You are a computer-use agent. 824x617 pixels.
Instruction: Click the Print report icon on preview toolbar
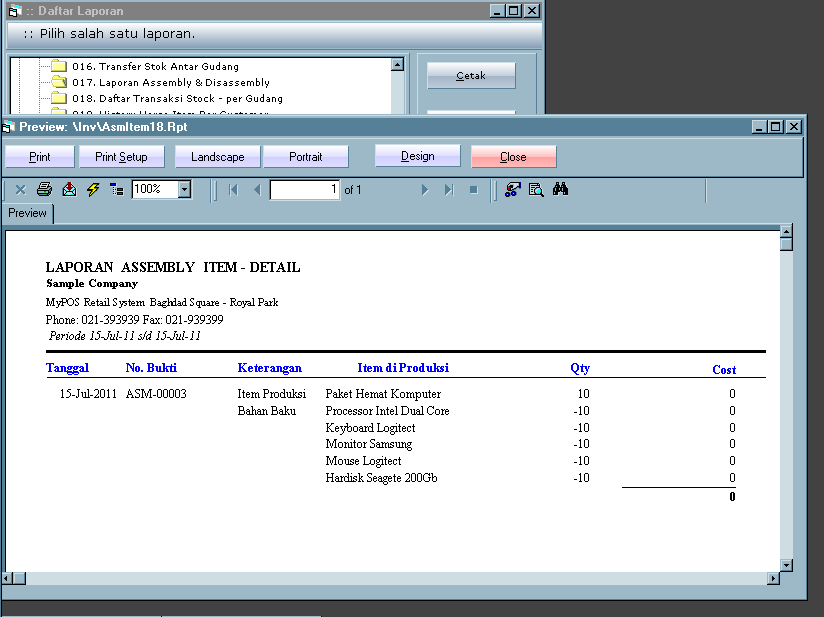coord(44,189)
